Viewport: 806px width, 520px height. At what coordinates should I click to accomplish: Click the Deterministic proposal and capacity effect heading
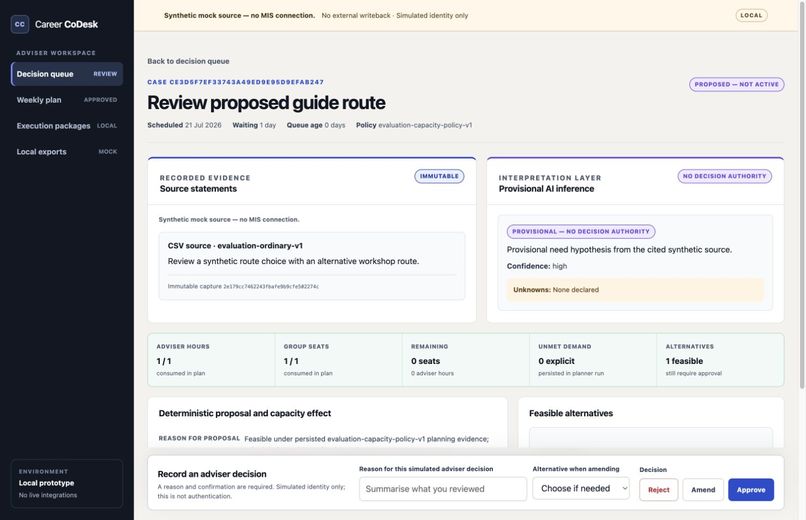(245, 413)
